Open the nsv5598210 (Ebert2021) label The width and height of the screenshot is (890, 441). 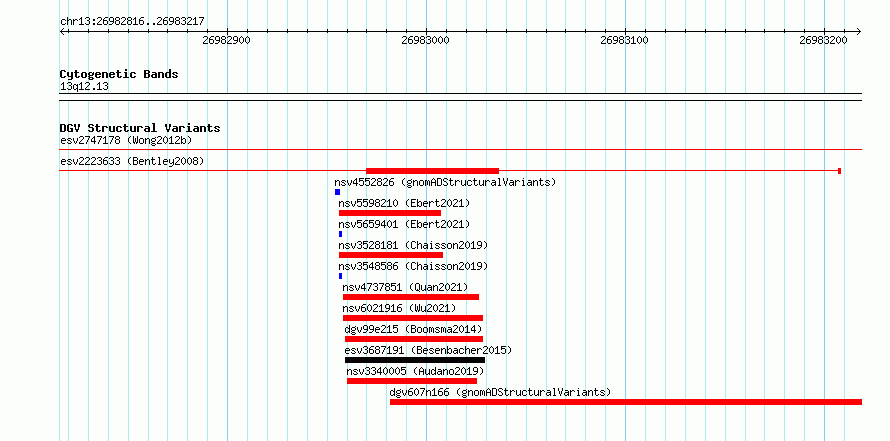(x=404, y=203)
